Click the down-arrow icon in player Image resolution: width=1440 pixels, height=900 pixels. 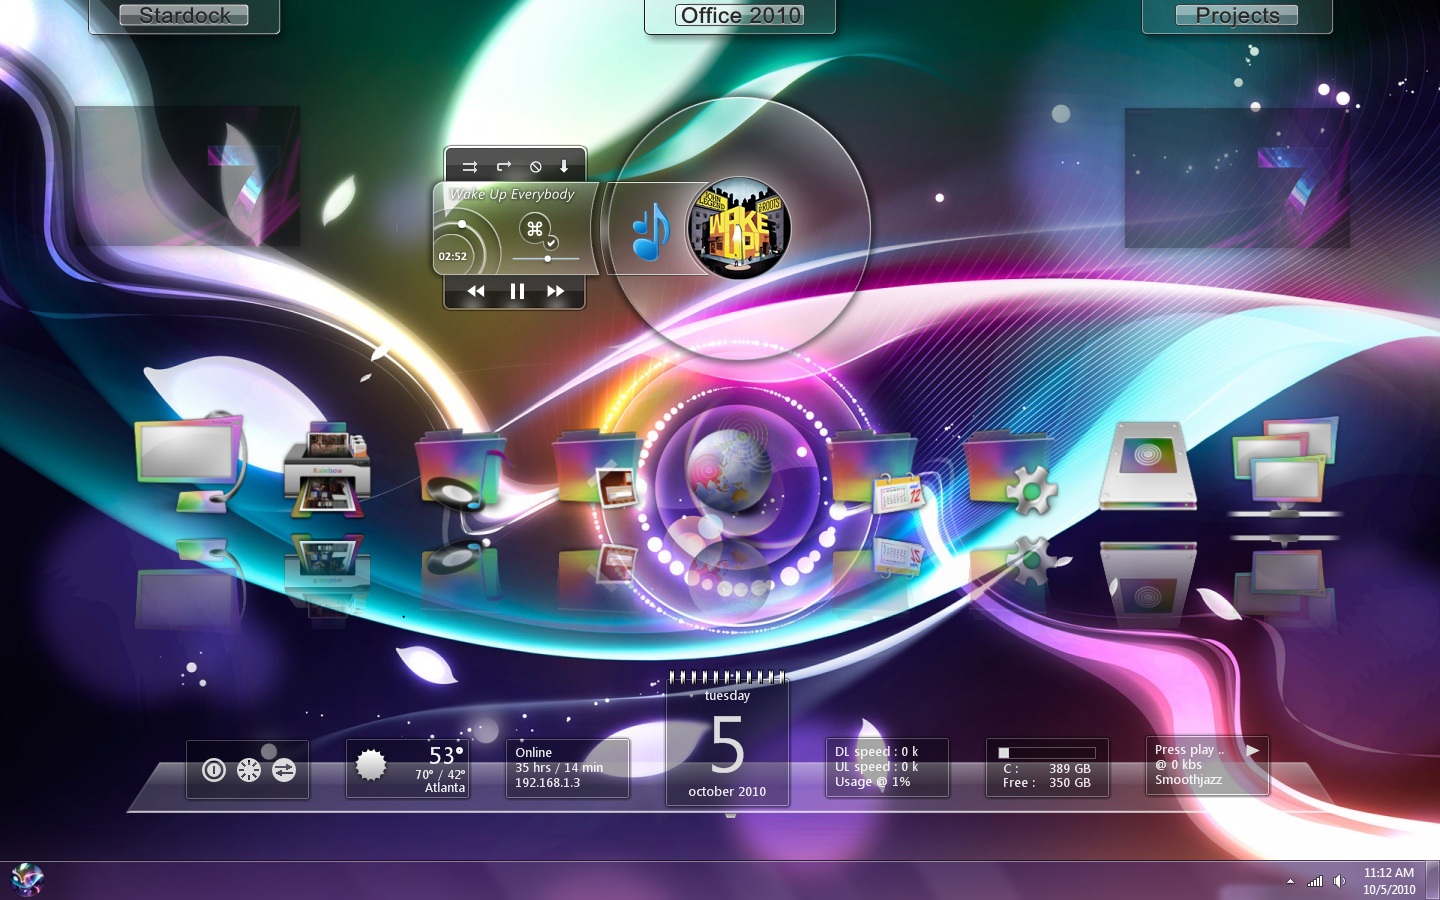(x=564, y=166)
